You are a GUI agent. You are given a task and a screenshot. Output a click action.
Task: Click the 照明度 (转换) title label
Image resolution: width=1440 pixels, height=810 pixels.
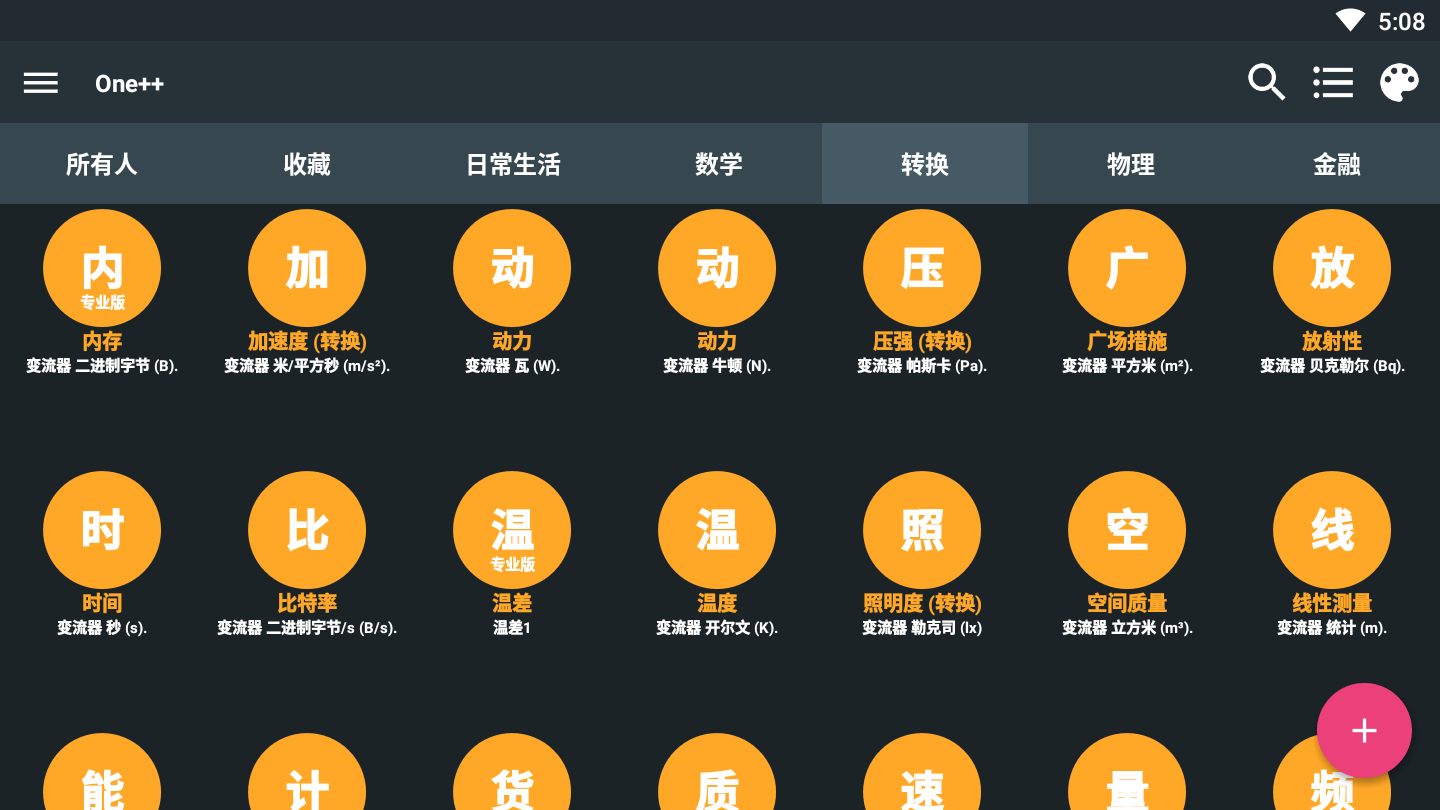(922, 604)
